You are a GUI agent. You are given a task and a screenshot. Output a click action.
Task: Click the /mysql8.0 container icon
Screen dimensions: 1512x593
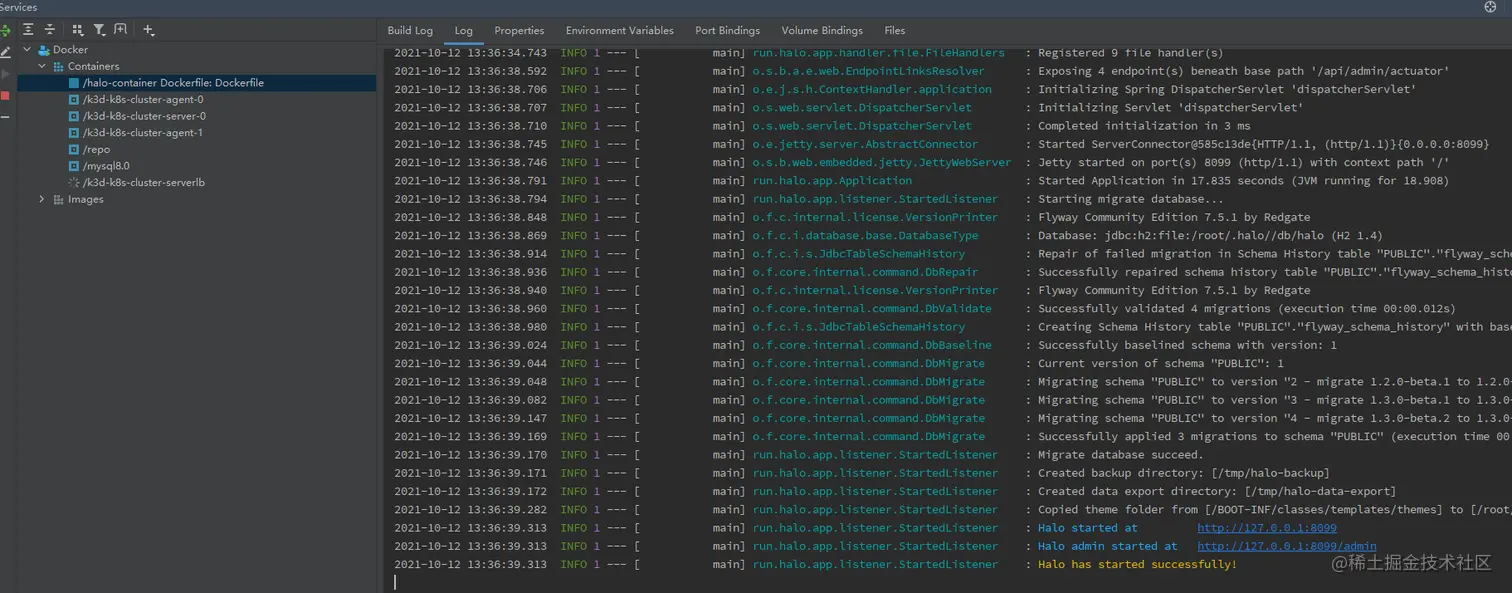click(73, 166)
